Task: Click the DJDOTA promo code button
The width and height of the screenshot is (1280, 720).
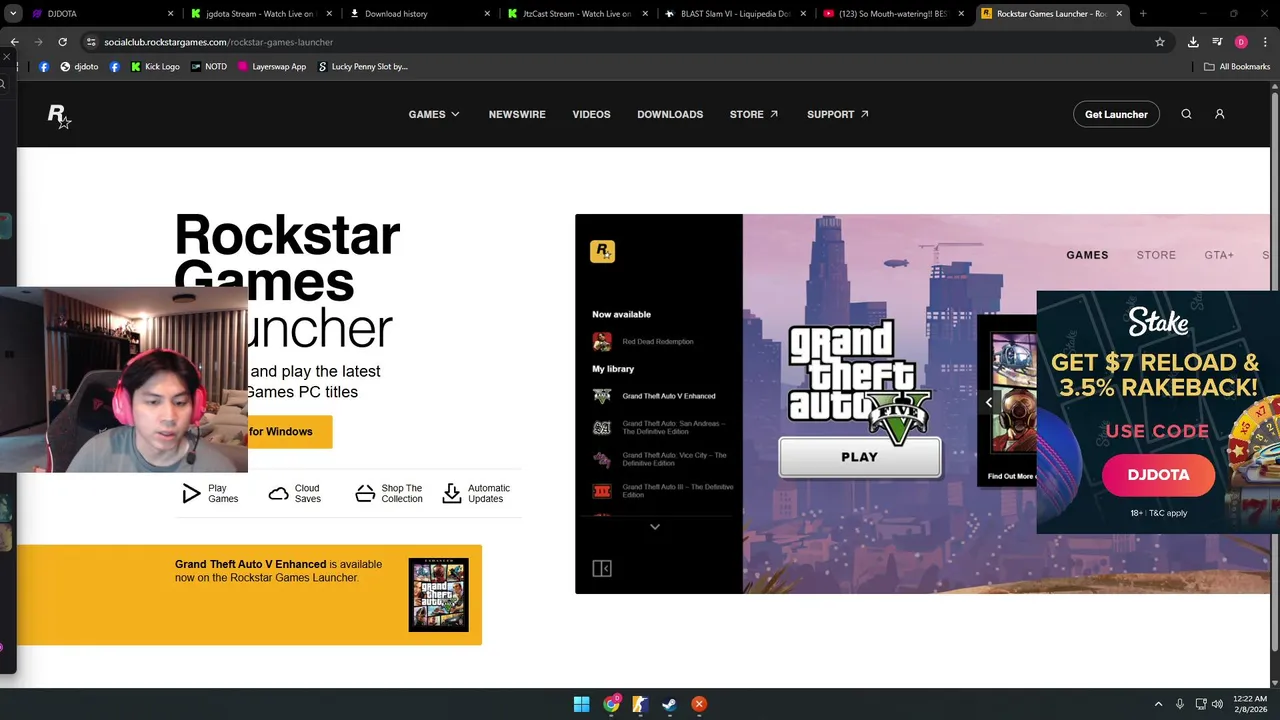Action: click(1158, 475)
